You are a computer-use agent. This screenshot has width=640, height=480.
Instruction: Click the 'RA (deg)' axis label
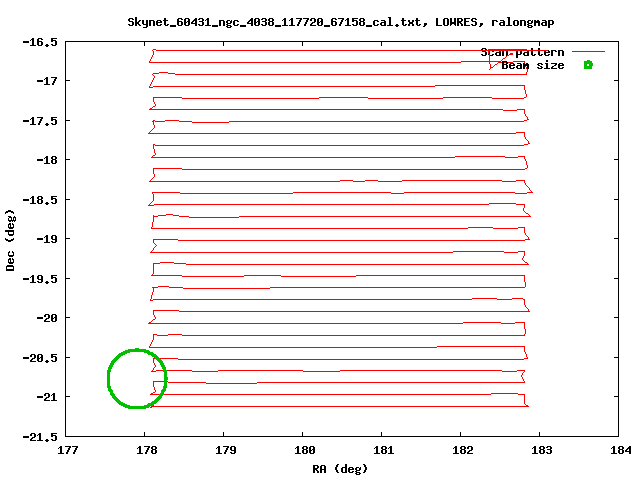[x=340, y=469]
